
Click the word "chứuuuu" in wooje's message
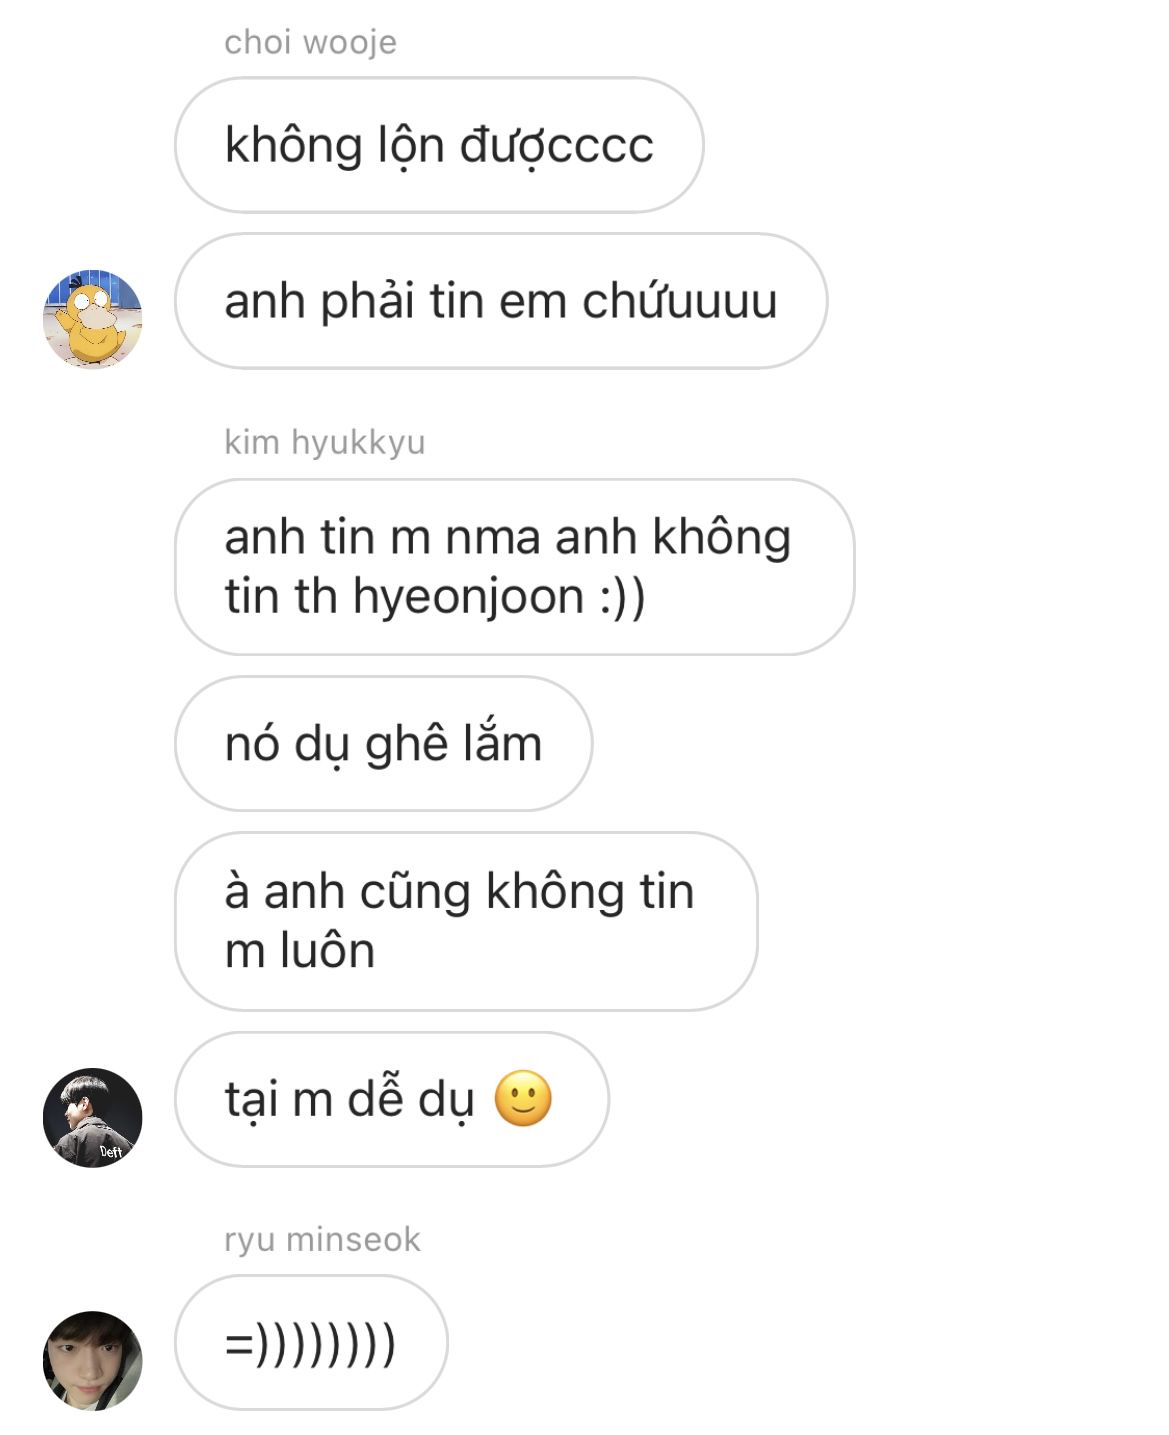point(680,301)
